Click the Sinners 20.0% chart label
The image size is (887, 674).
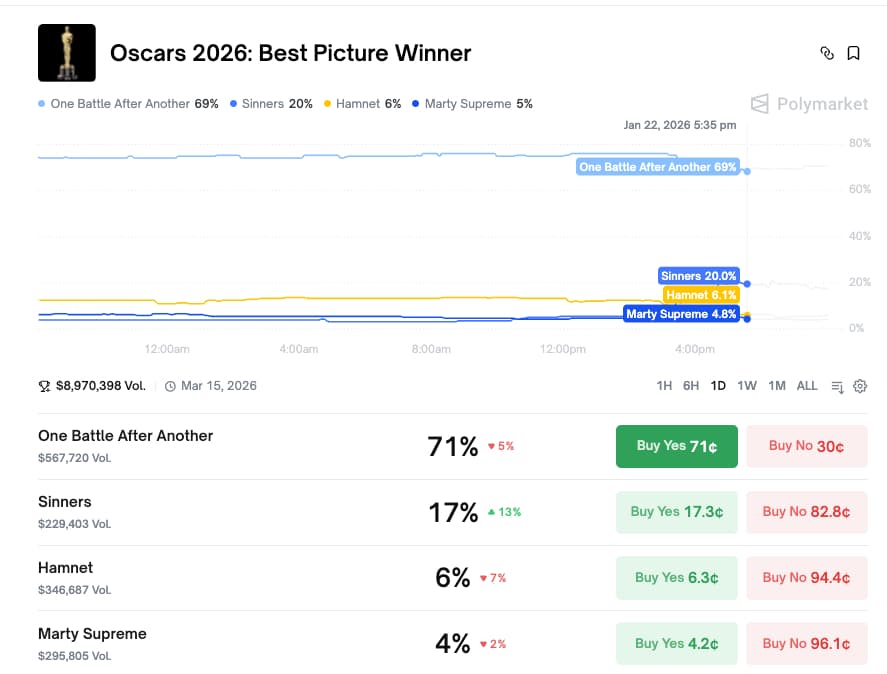[698, 276]
